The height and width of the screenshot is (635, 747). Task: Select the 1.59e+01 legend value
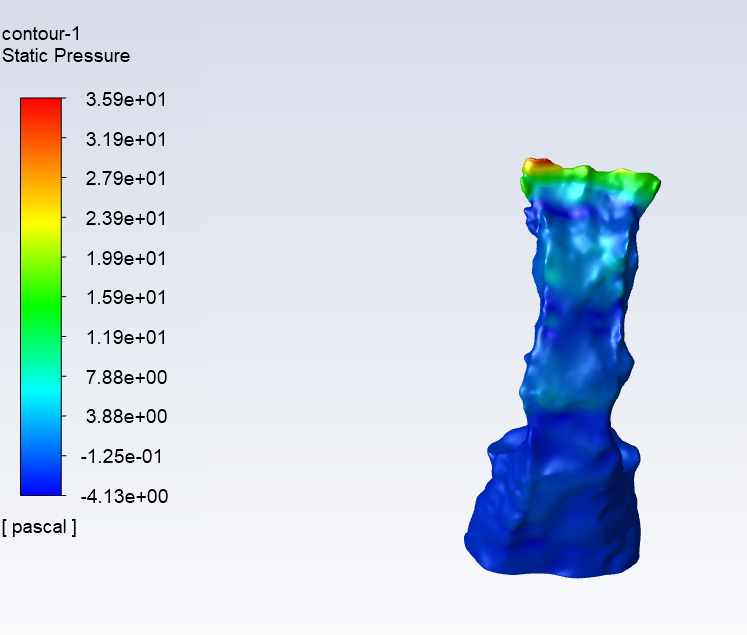tap(126, 298)
